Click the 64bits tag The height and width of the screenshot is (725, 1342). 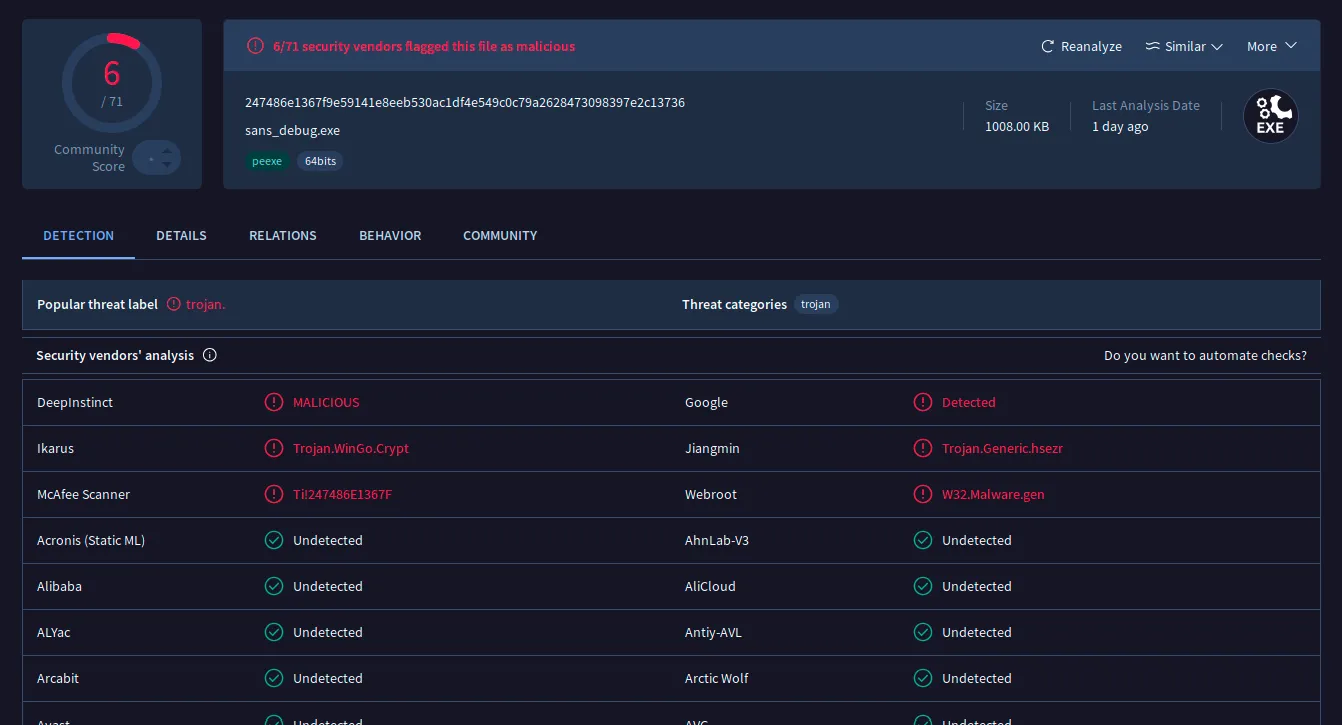point(320,161)
